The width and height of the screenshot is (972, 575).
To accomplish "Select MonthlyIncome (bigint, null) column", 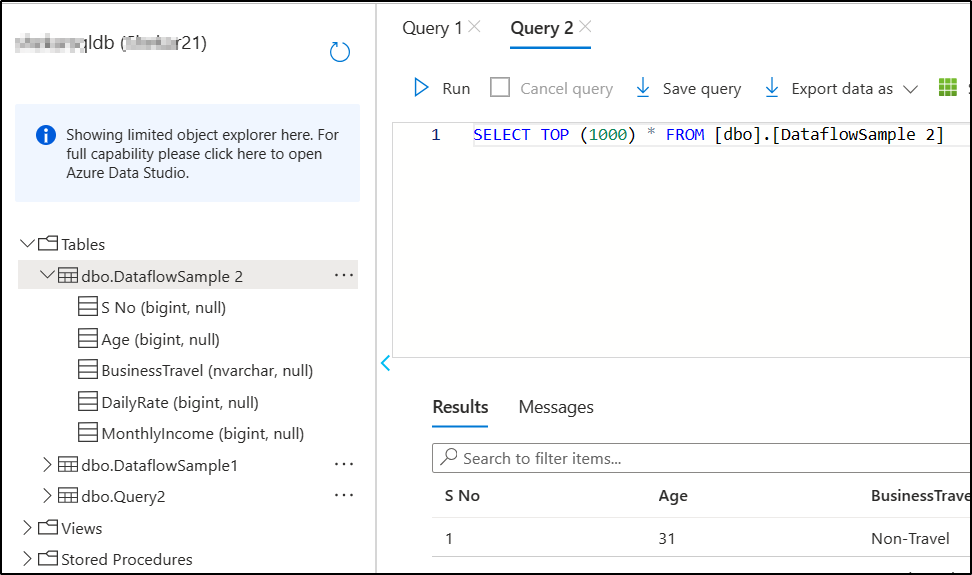I will coord(203,433).
